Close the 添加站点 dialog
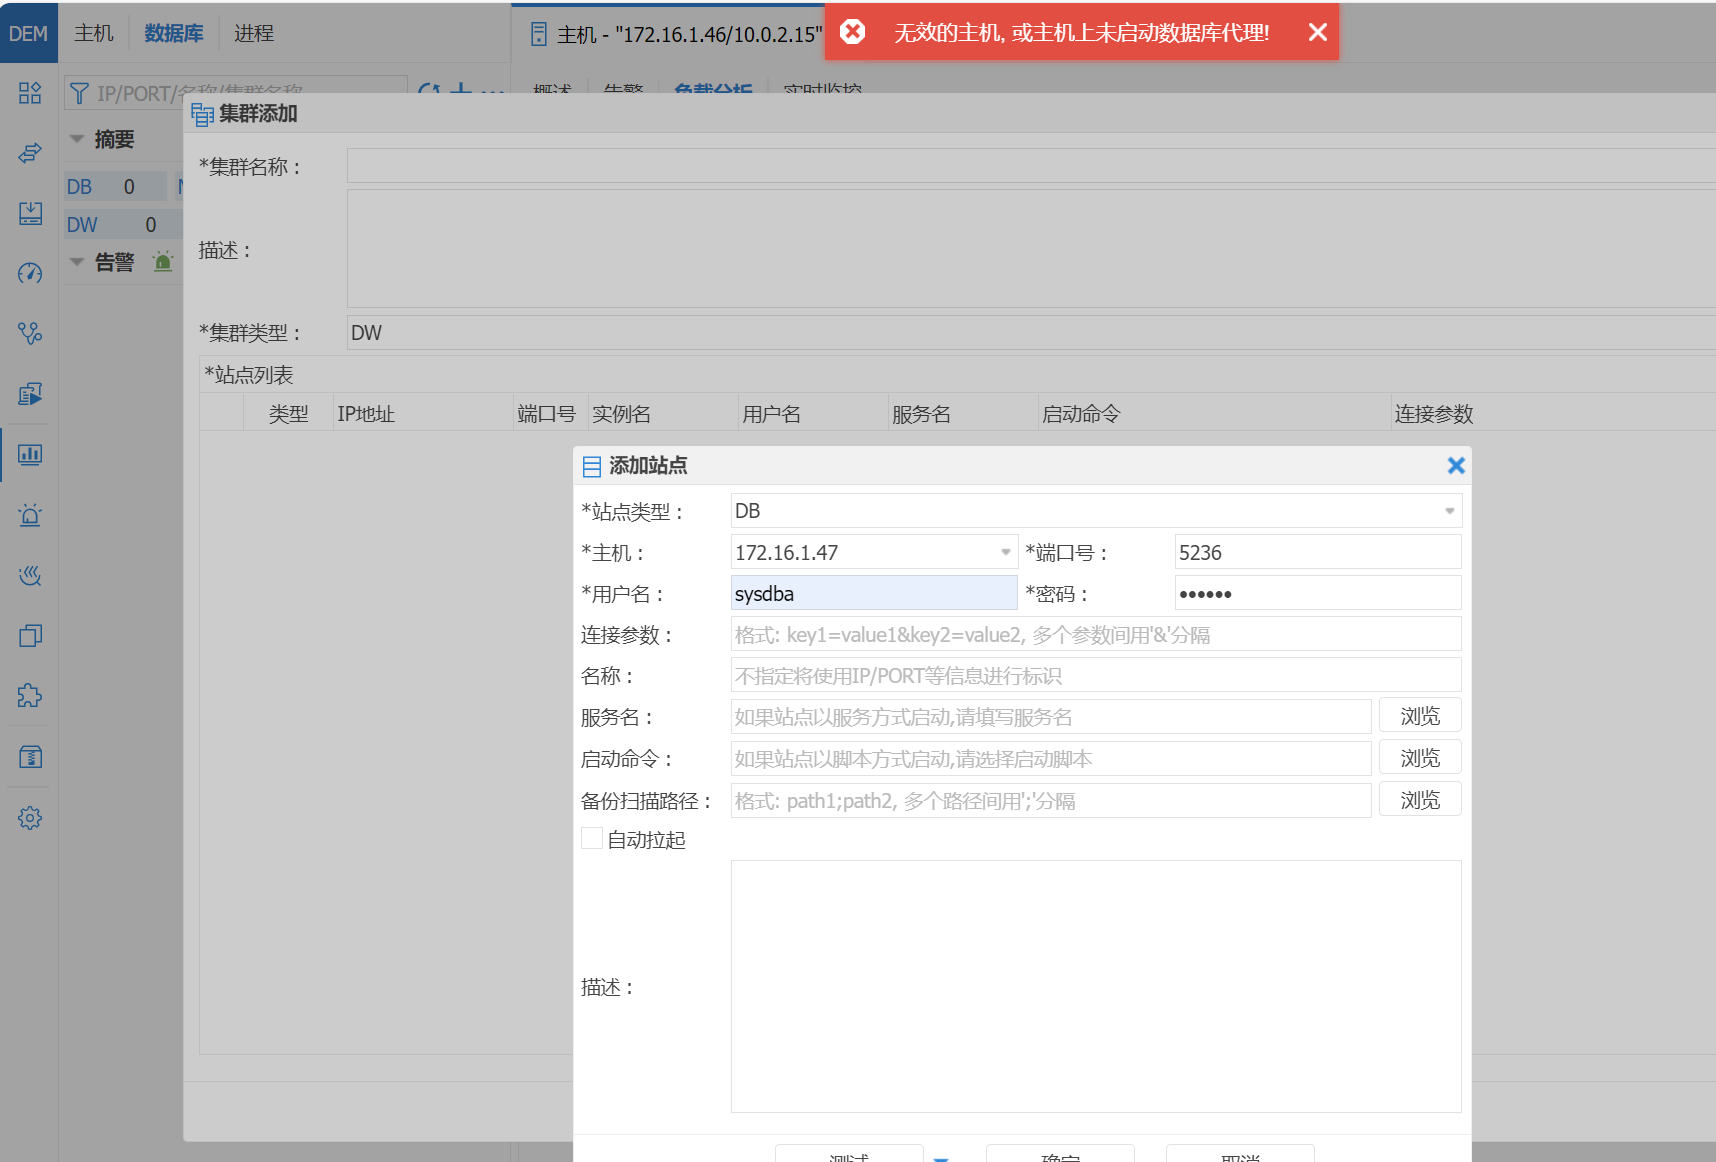1716x1162 pixels. pyautogui.click(x=1456, y=465)
